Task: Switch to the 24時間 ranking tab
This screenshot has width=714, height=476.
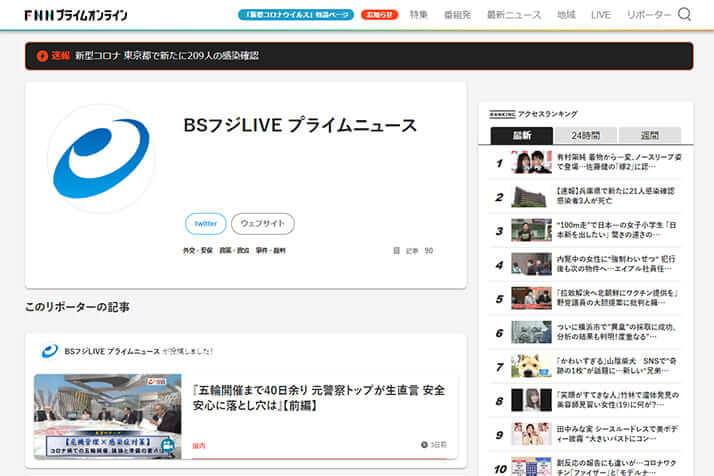Action: click(586, 135)
